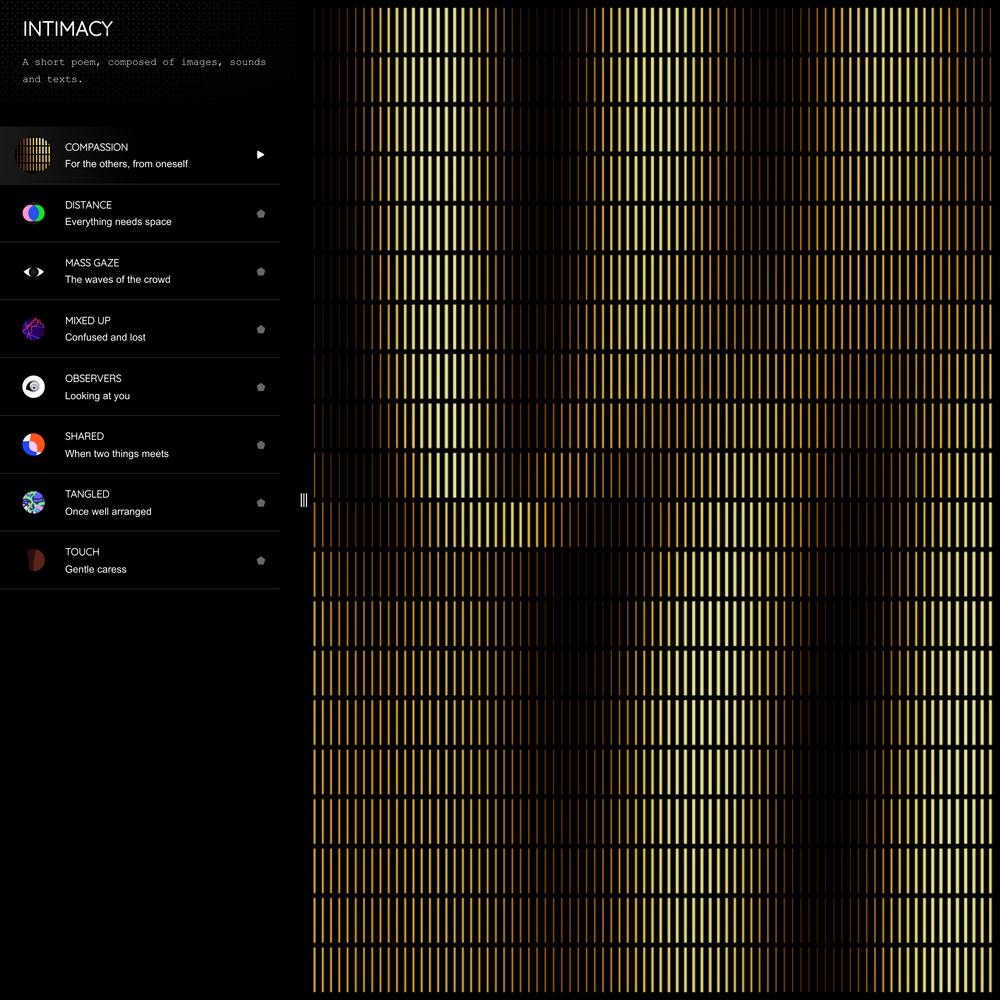Open the DISTANCE entry title

pos(88,205)
